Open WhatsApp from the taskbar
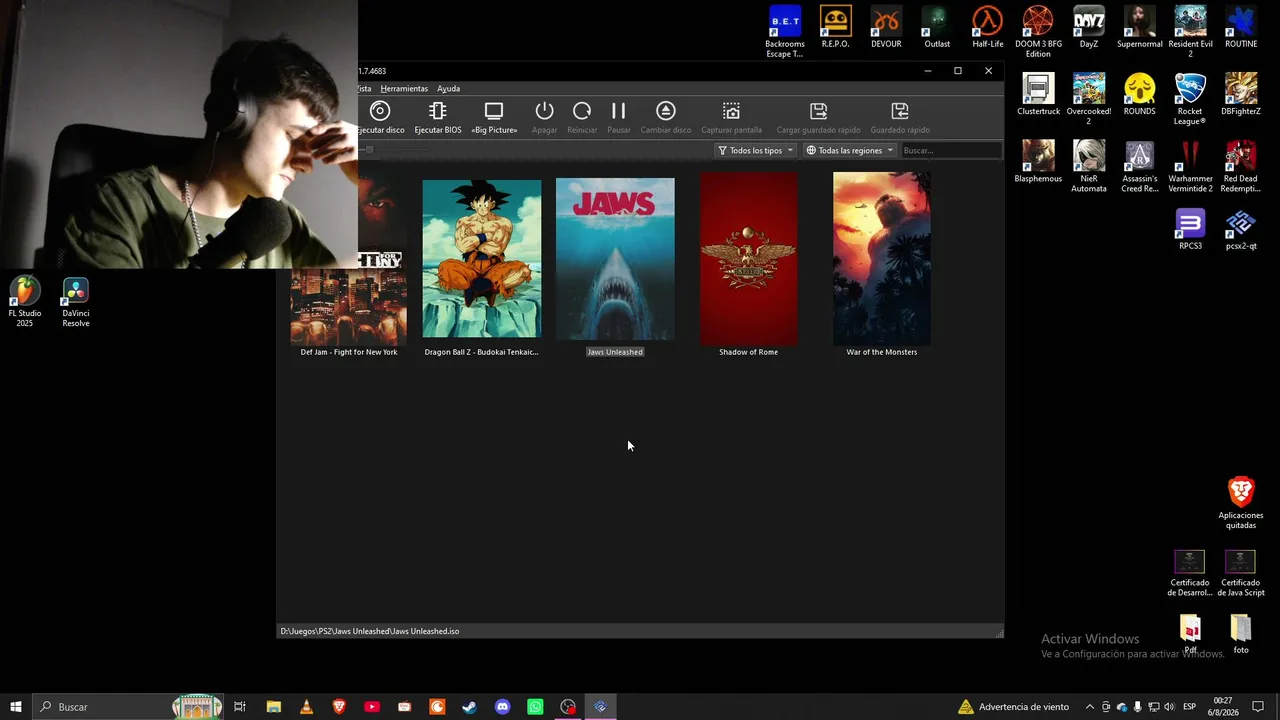The image size is (1280, 720). (535, 707)
